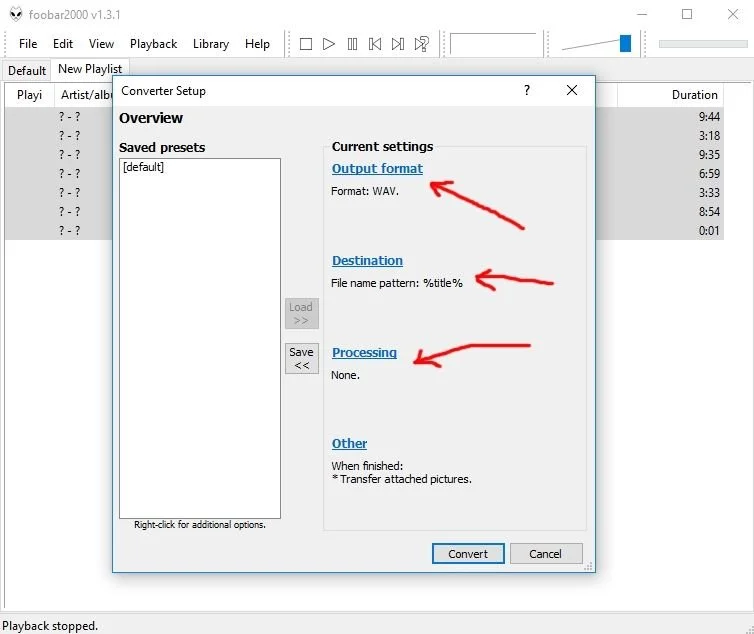The width and height of the screenshot is (754, 634).
Task: Click 'Right-click for additional options.' hint text
Action: (200, 525)
